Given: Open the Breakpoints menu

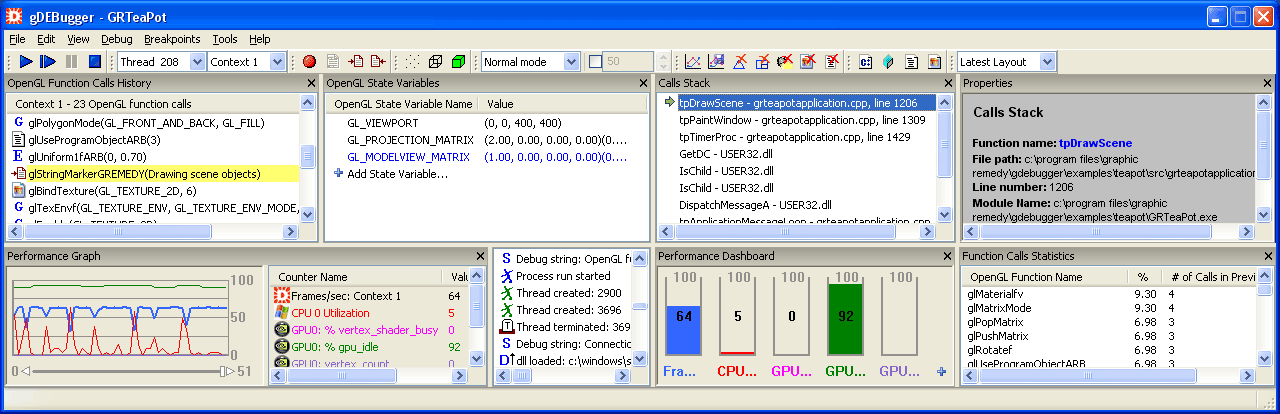Looking at the screenshot, I should coord(172,39).
